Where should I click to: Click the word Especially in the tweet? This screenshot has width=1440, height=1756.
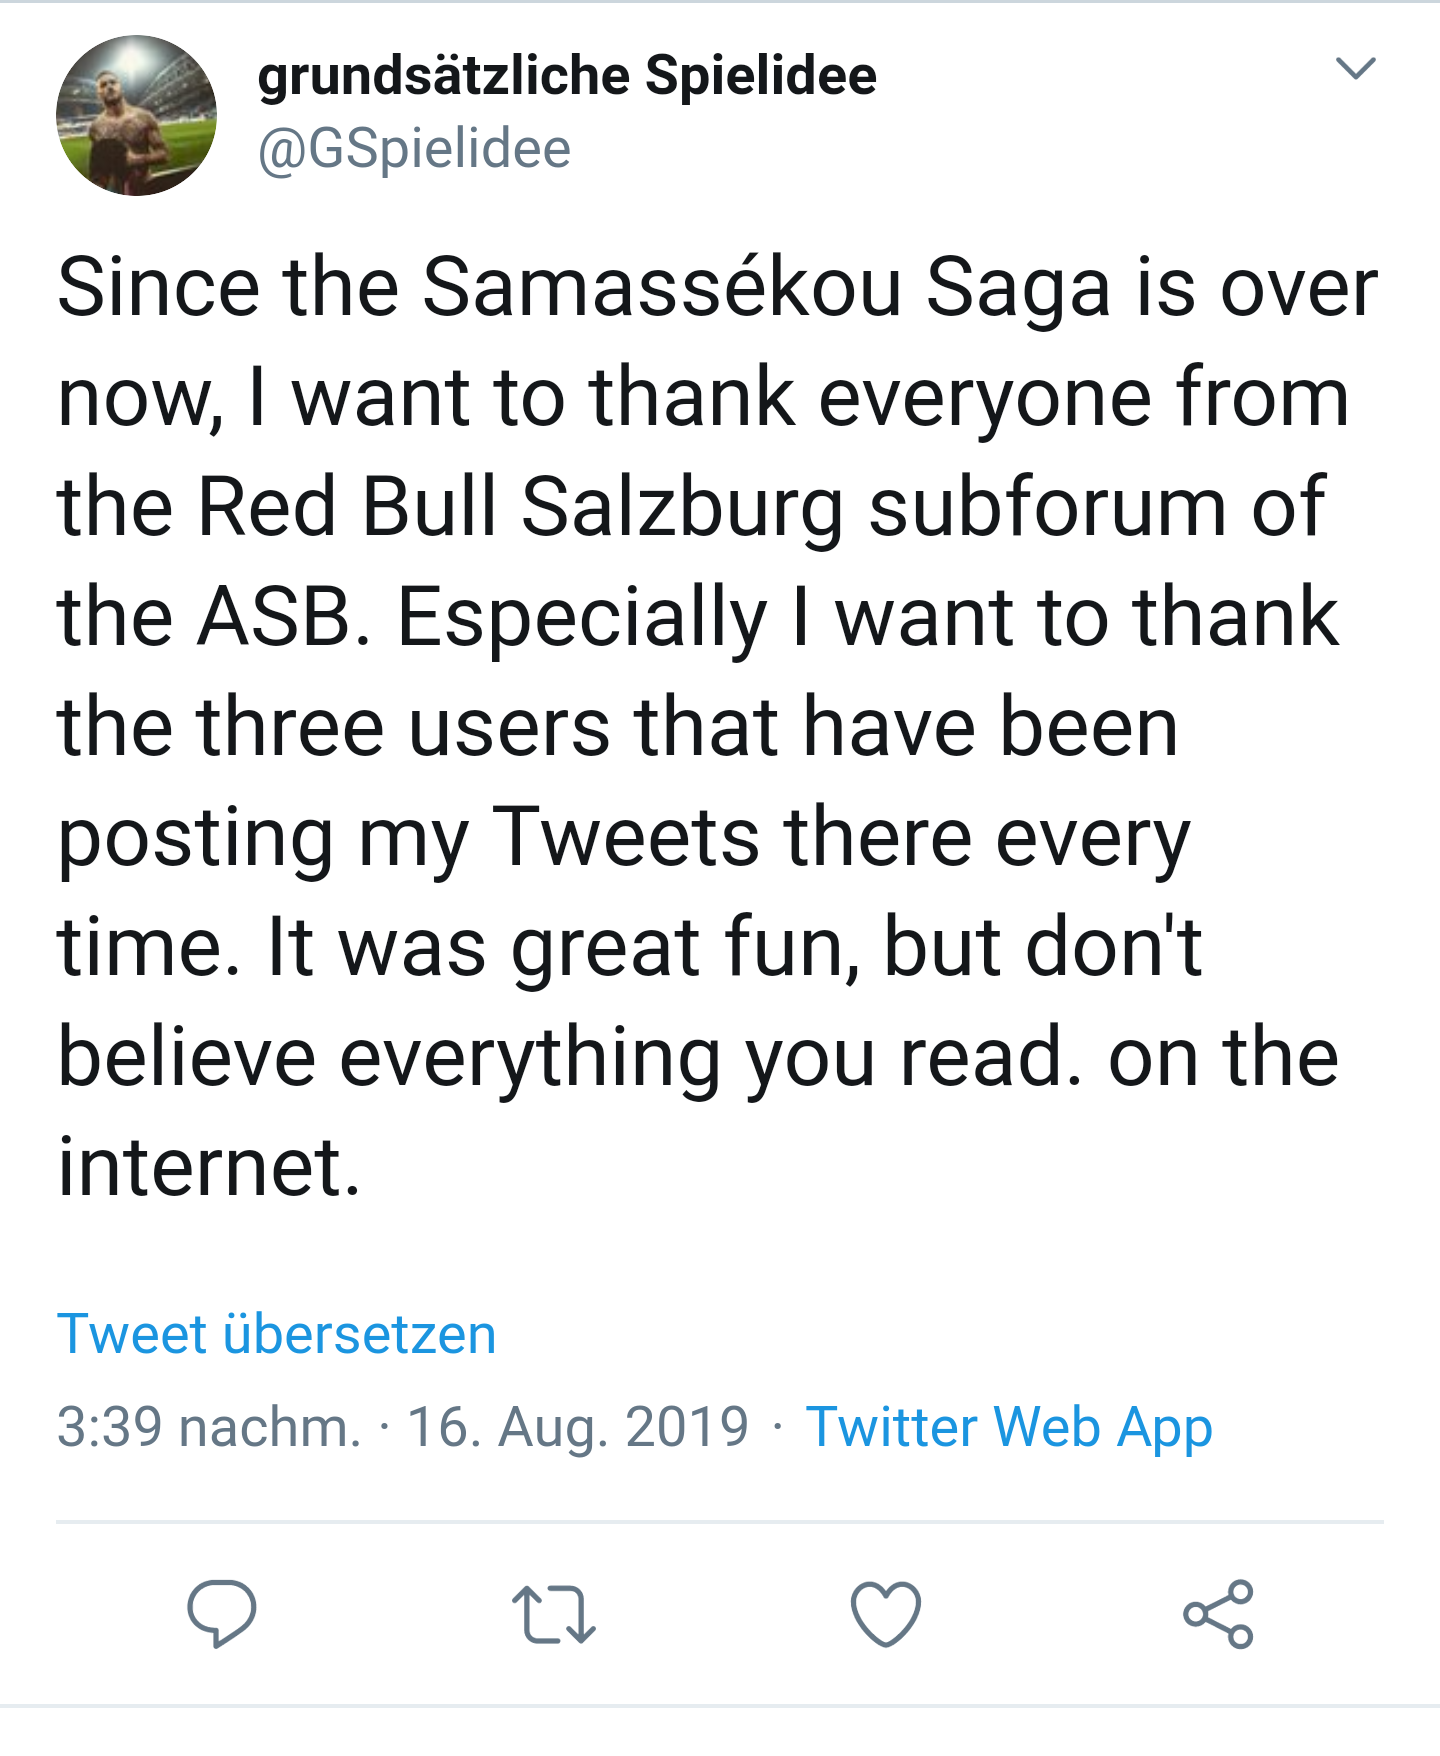pos(582,617)
